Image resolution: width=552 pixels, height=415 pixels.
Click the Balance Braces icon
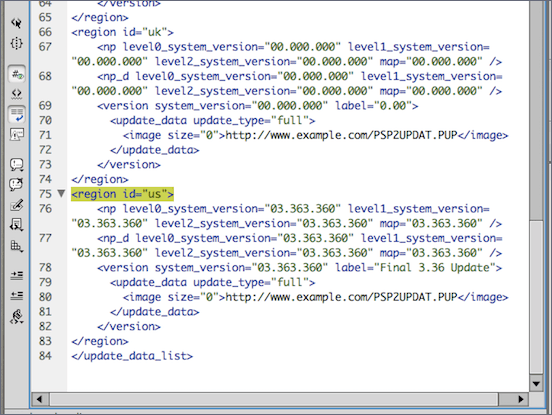coord(17,43)
